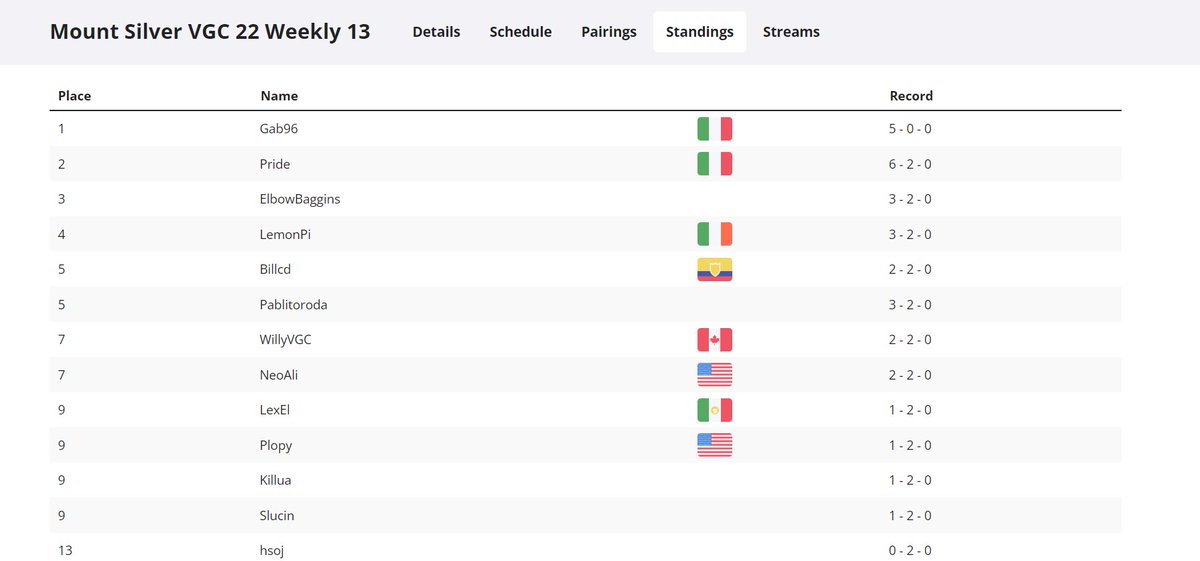Image resolution: width=1200 pixels, height=561 pixels.
Task: Click NeoAli's record 2 - 2 - 0
Action: coord(910,375)
